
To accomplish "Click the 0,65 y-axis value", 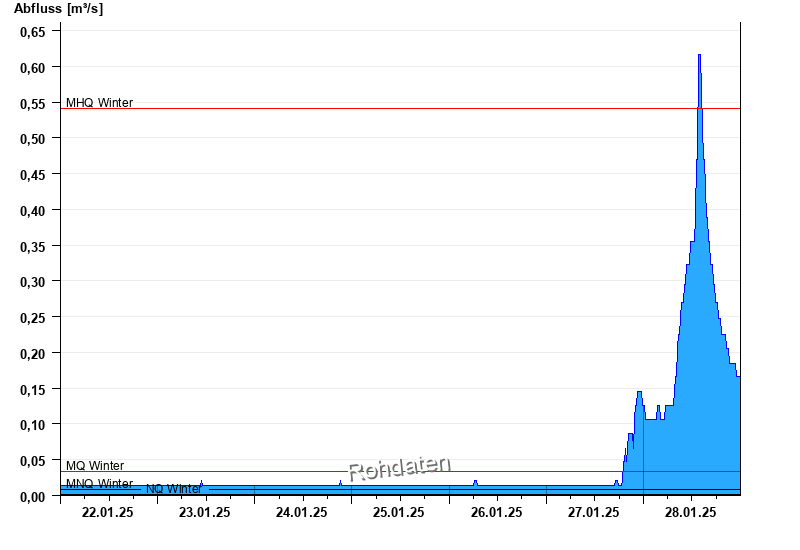I will pyautogui.click(x=33, y=32).
